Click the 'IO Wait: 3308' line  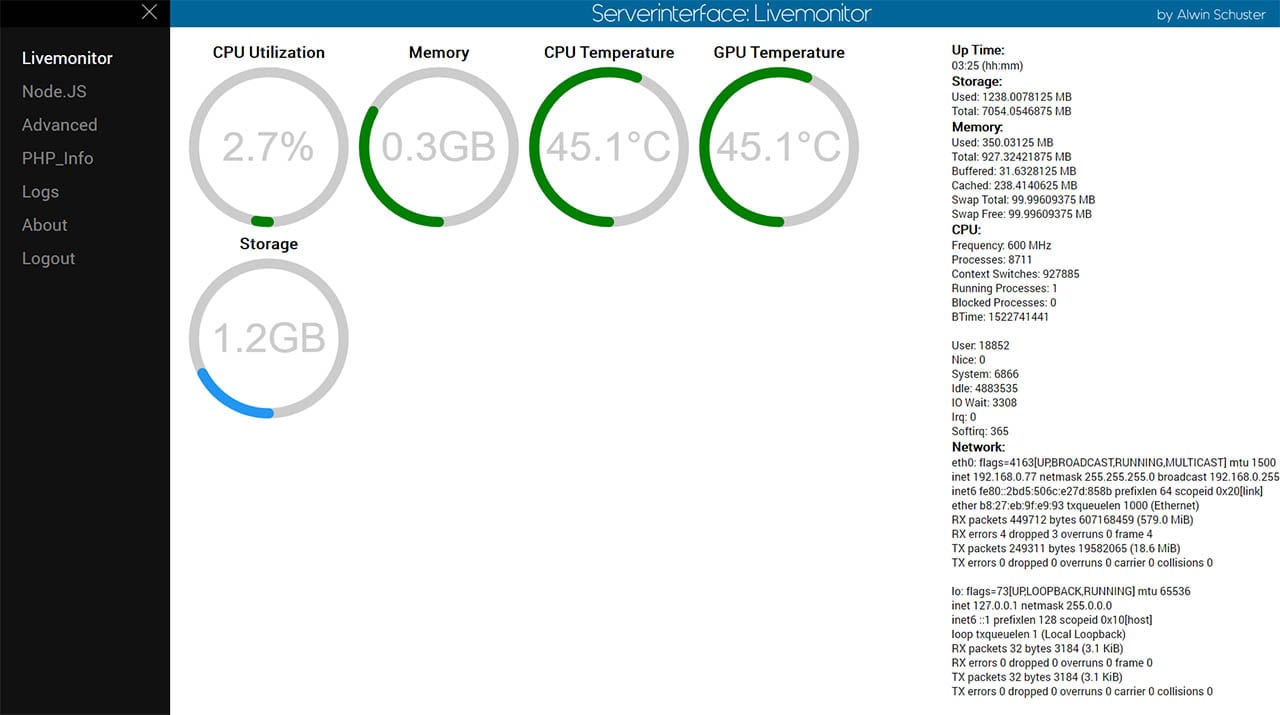coord(984,403)
